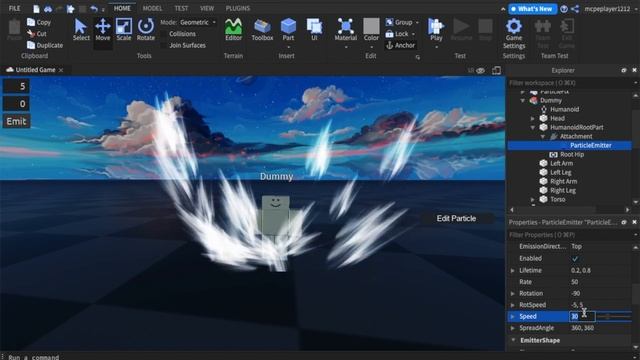Click the help question mark icon
640x360 pixels.
pyautogui.click(x=564, y=9)
